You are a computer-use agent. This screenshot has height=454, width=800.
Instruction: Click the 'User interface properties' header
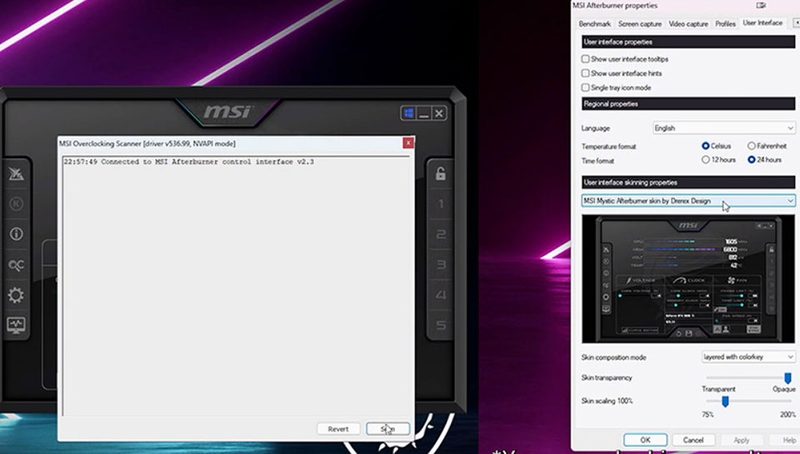(688, 42)
